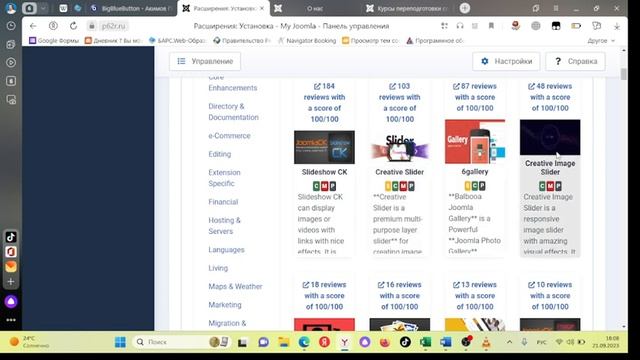The width and height of the screenshot is (640, 360).
Task: Open sidebar more options three dots
Action: coord(11,320)
